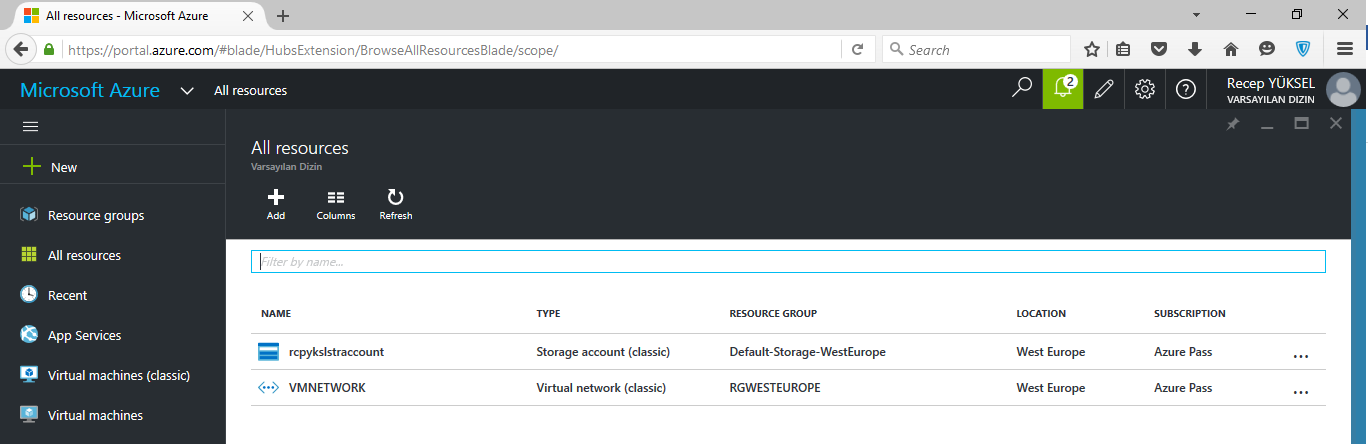Pin the All resources blade
1368x444 pixels.
(x=1233, y=124)
